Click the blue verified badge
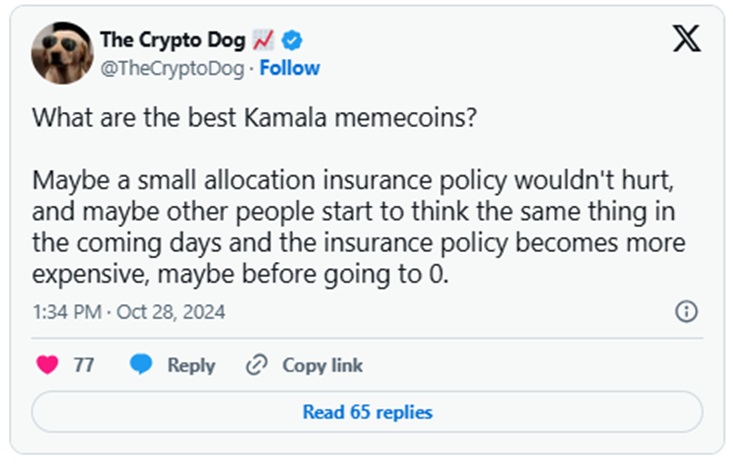Viewport: 733px width, 464px height. pos(293,40)
